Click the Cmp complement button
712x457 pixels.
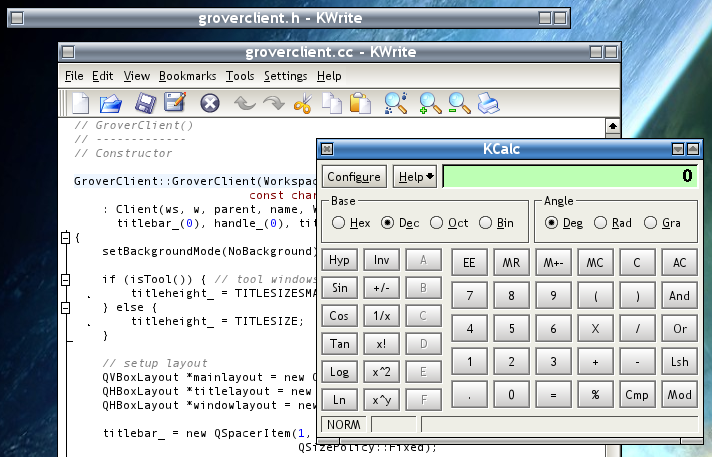(x=637, y=395)
